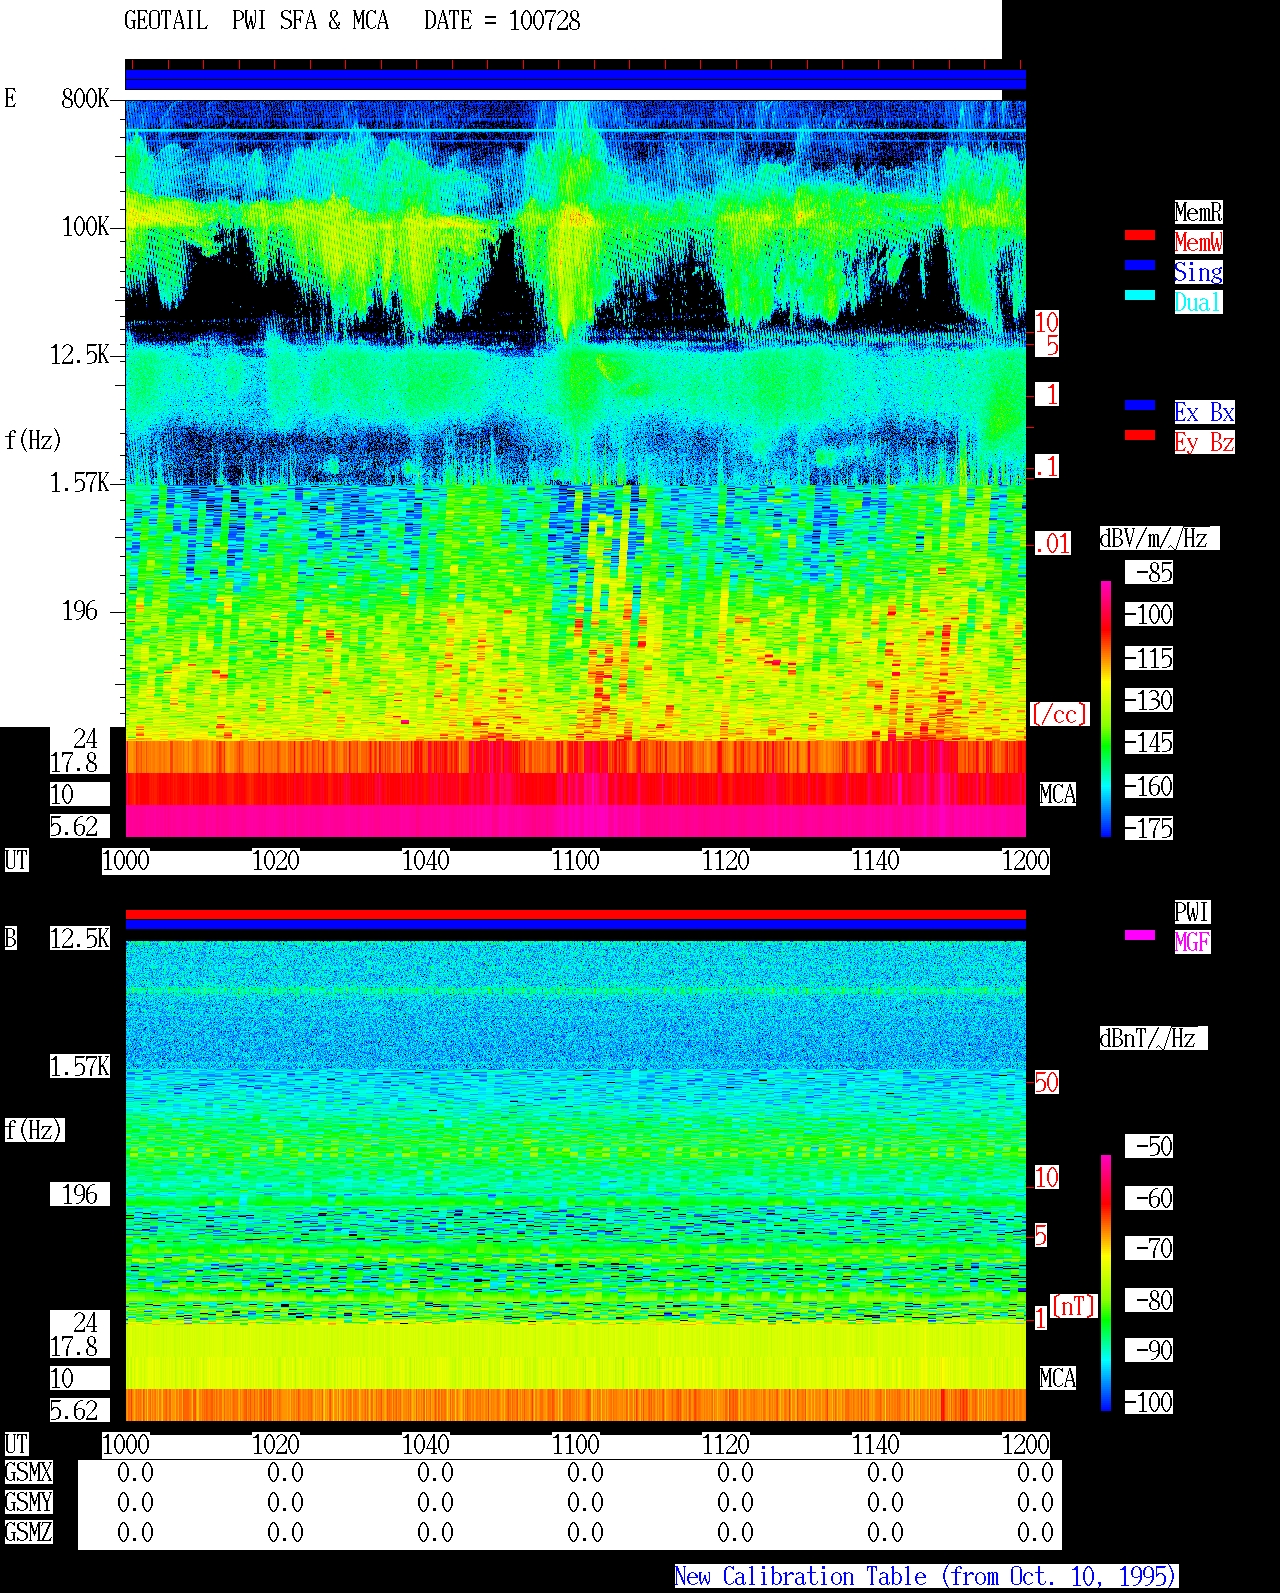Viewport: 1280px width, 1593px height.
Task: Click the -85 value on the electric color scale
Action: [1149, 573]
